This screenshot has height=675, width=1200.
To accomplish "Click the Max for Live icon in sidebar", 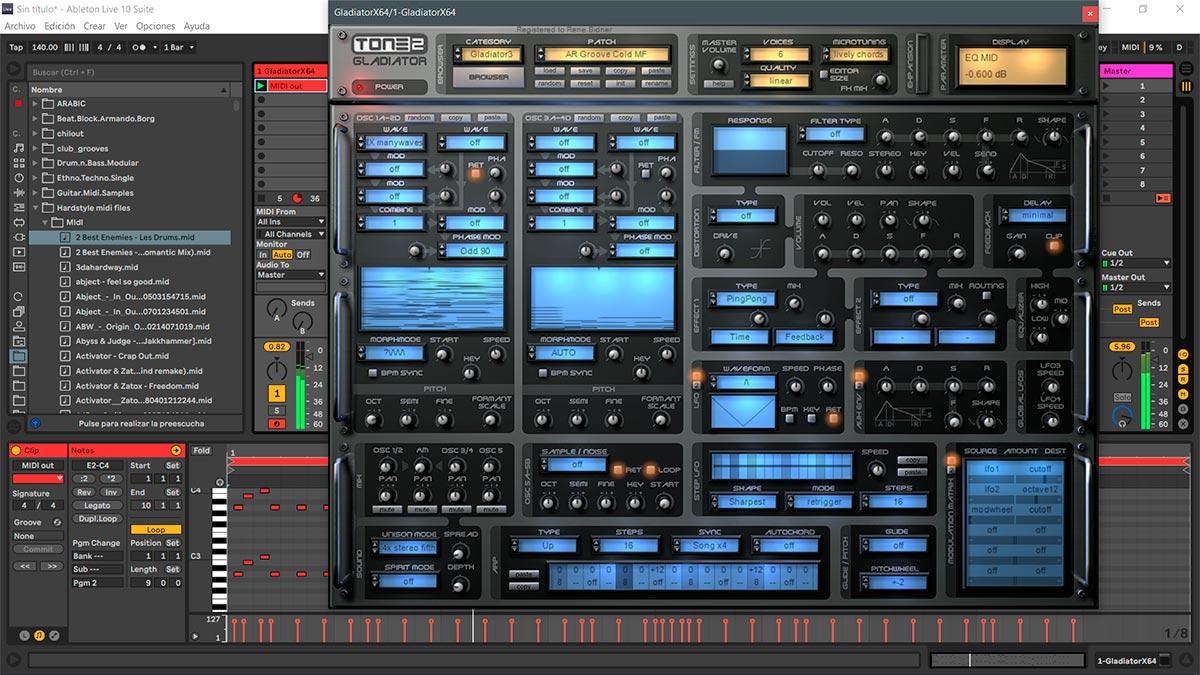I will coord(18,222).
